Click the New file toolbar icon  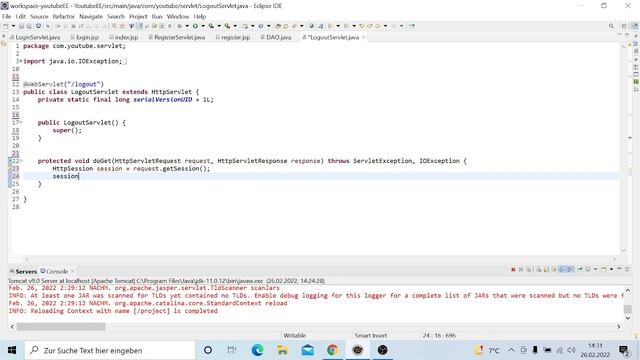tap(6, 26)
